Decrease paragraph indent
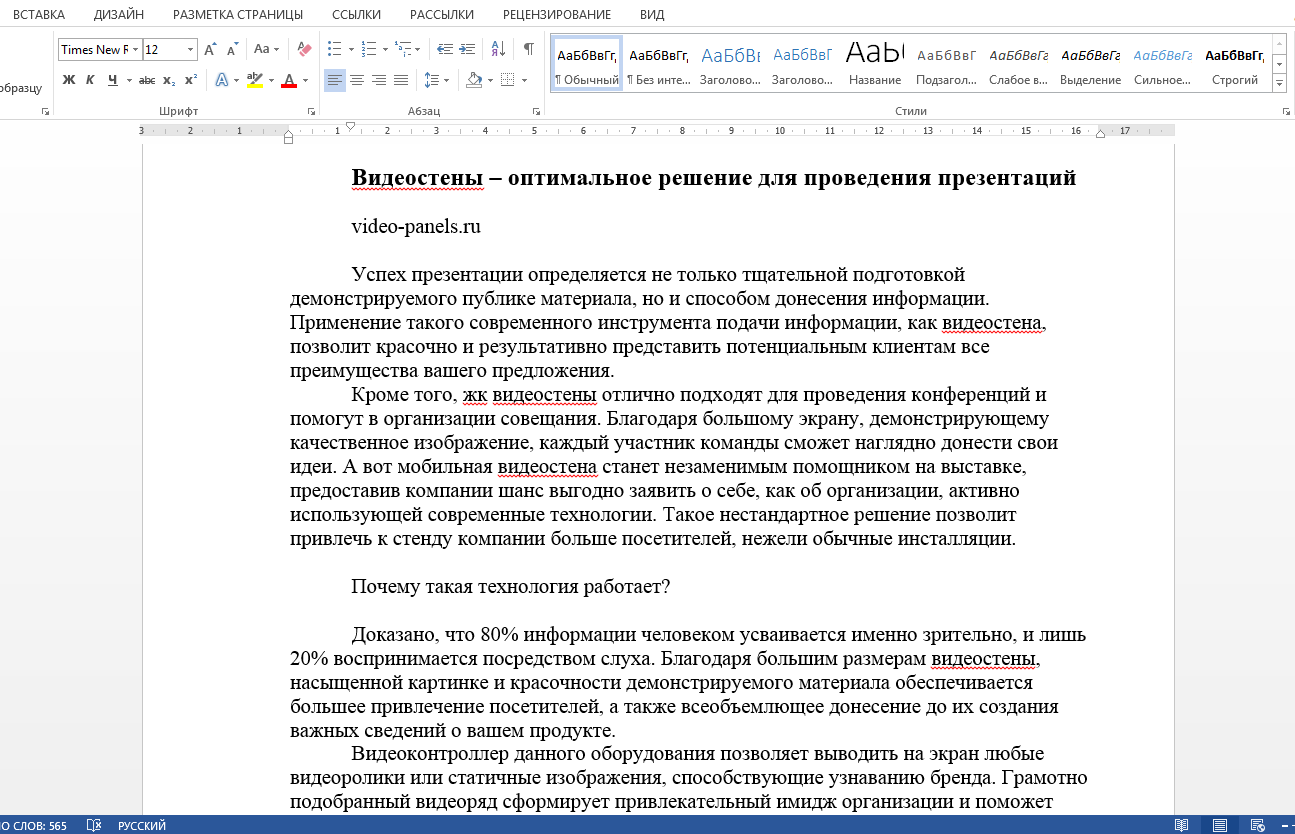 click(x=445, y=49)
